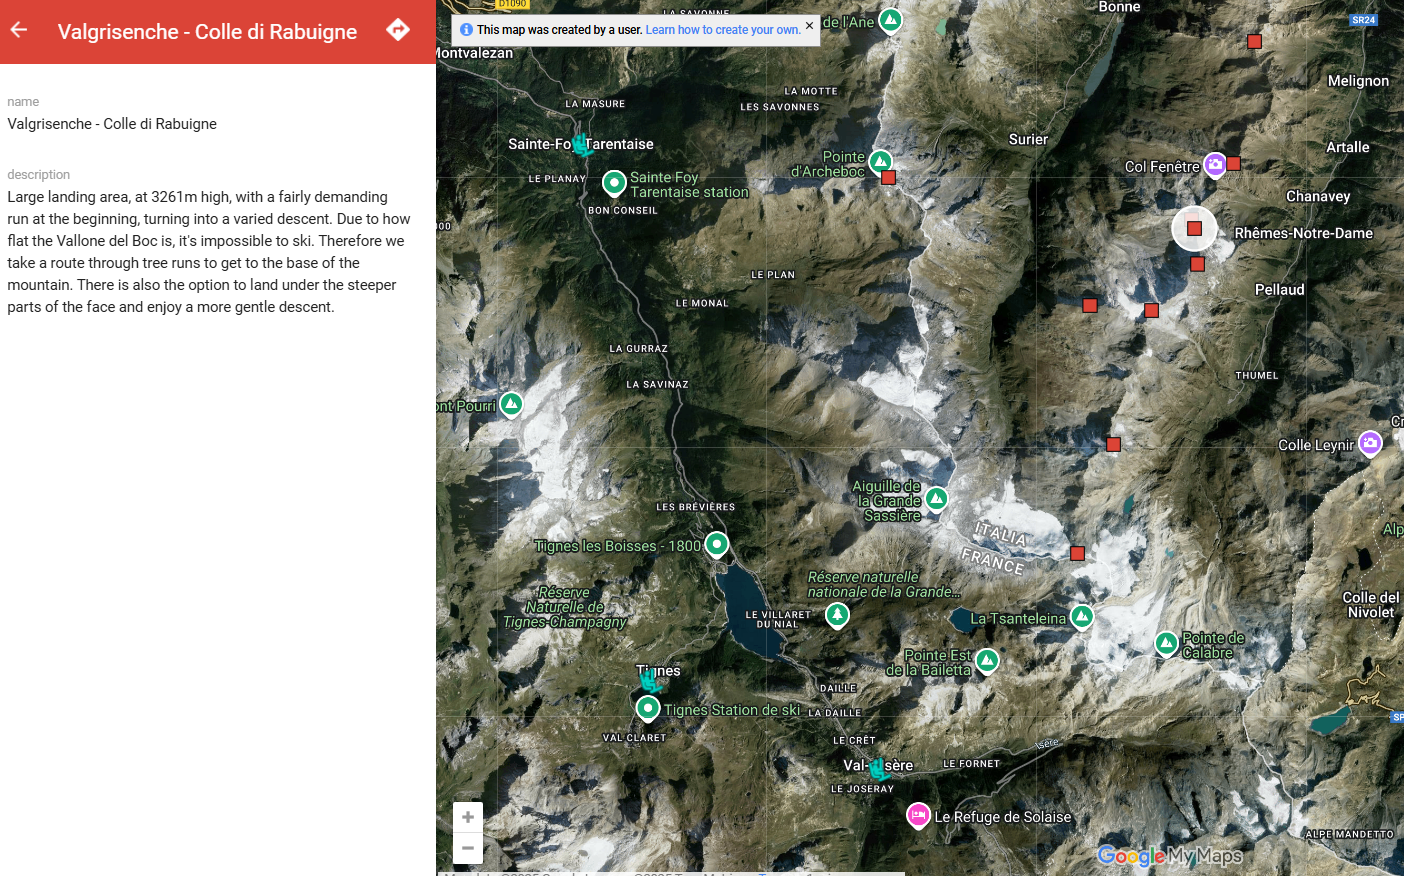Screen dimensions: 1404x876
Task: Click the Tignes Station de ski pin
Action: coord(648,708)
